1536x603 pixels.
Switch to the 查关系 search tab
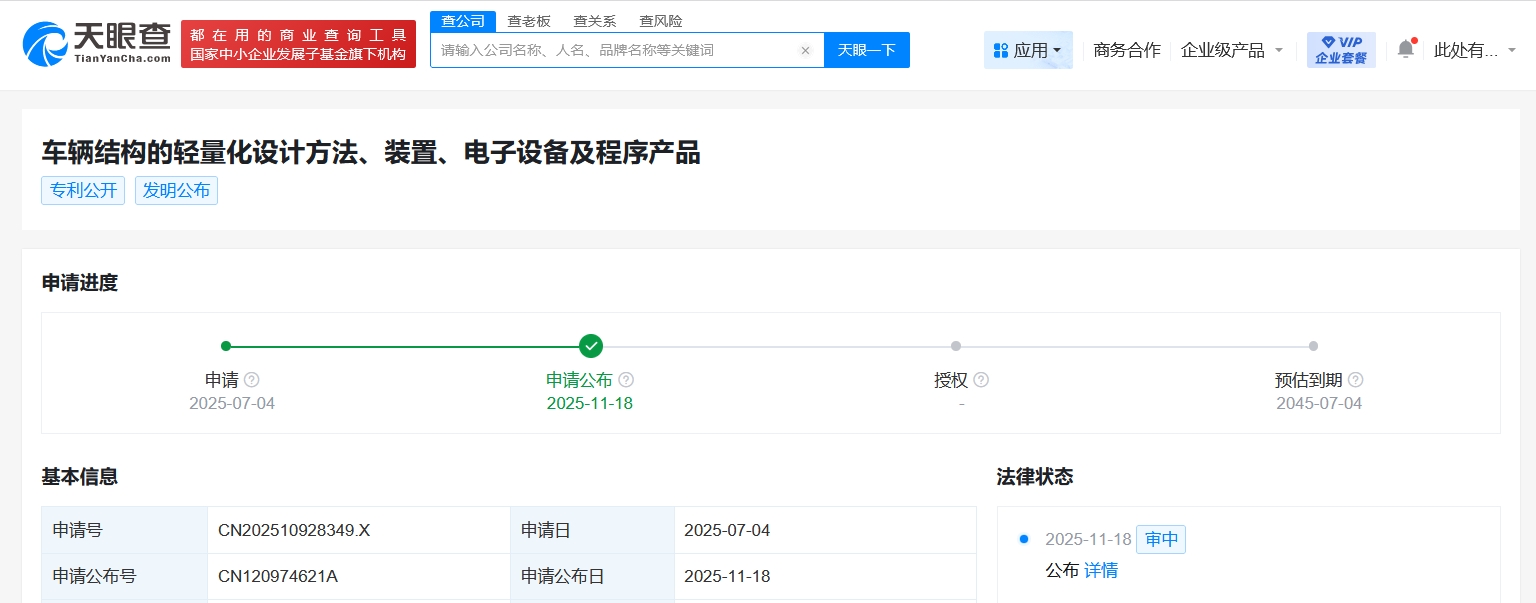coord(595,21)
